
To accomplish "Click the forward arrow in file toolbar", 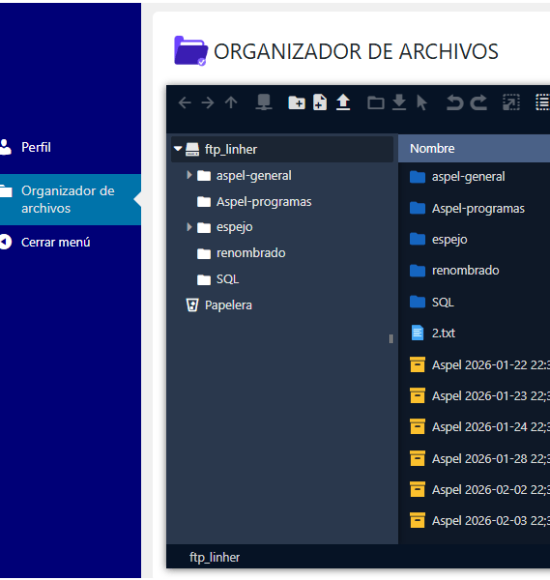I will click(x=208, y=102).
